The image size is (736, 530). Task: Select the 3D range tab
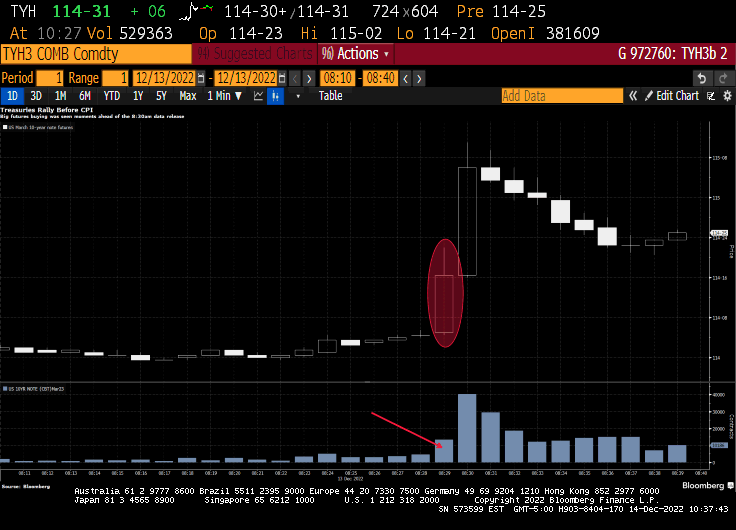(36, 96)
